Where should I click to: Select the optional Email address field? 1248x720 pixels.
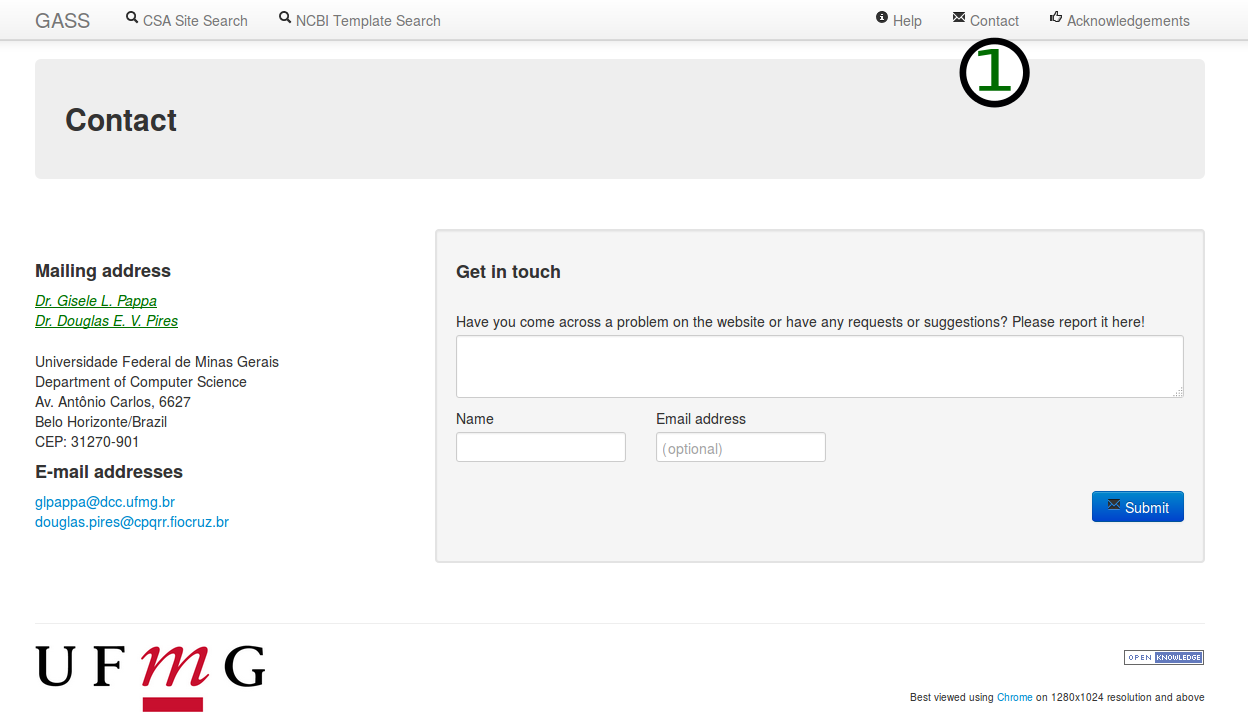point(740,447)
